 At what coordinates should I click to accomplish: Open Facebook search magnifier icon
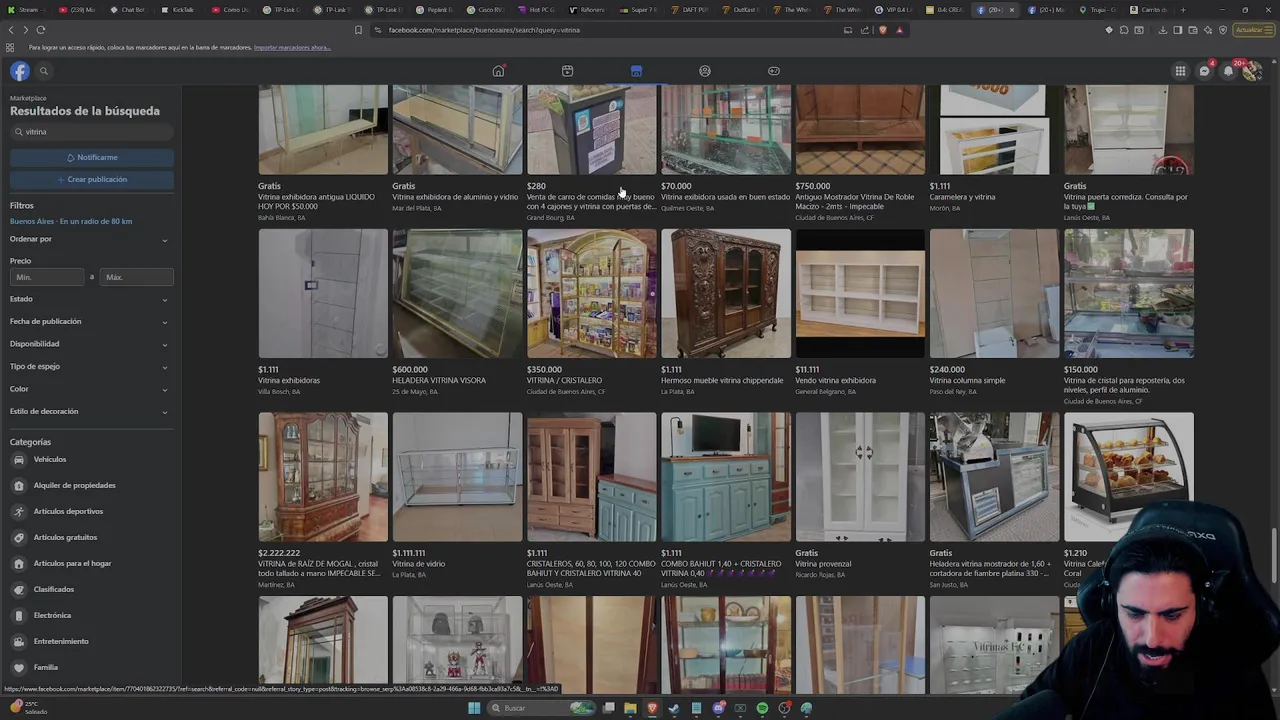(x=44, y=71)
